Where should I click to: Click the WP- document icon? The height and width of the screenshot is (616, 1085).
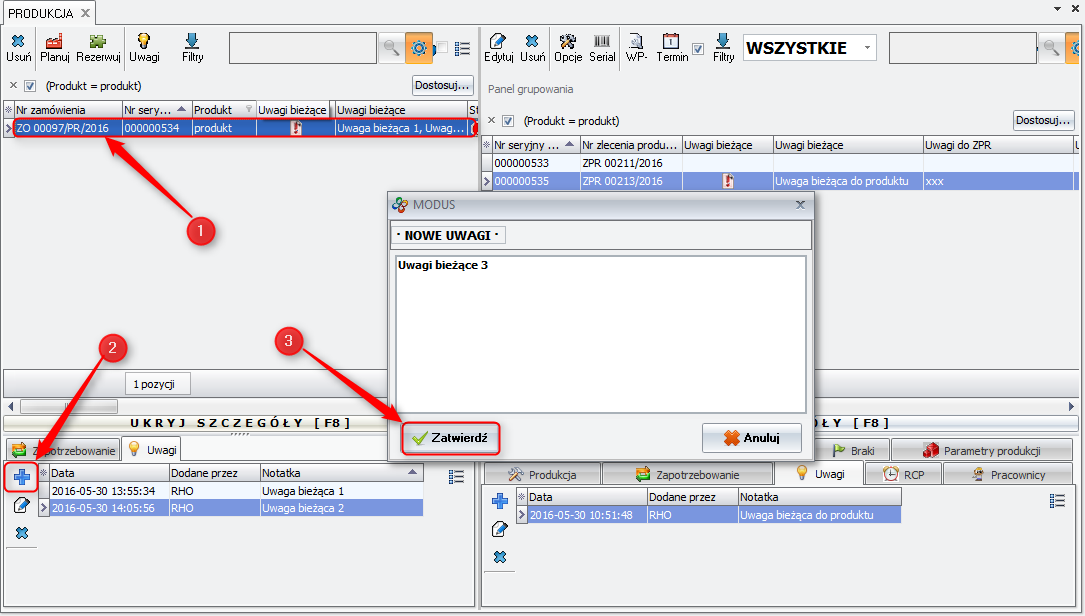pos(636,48)
